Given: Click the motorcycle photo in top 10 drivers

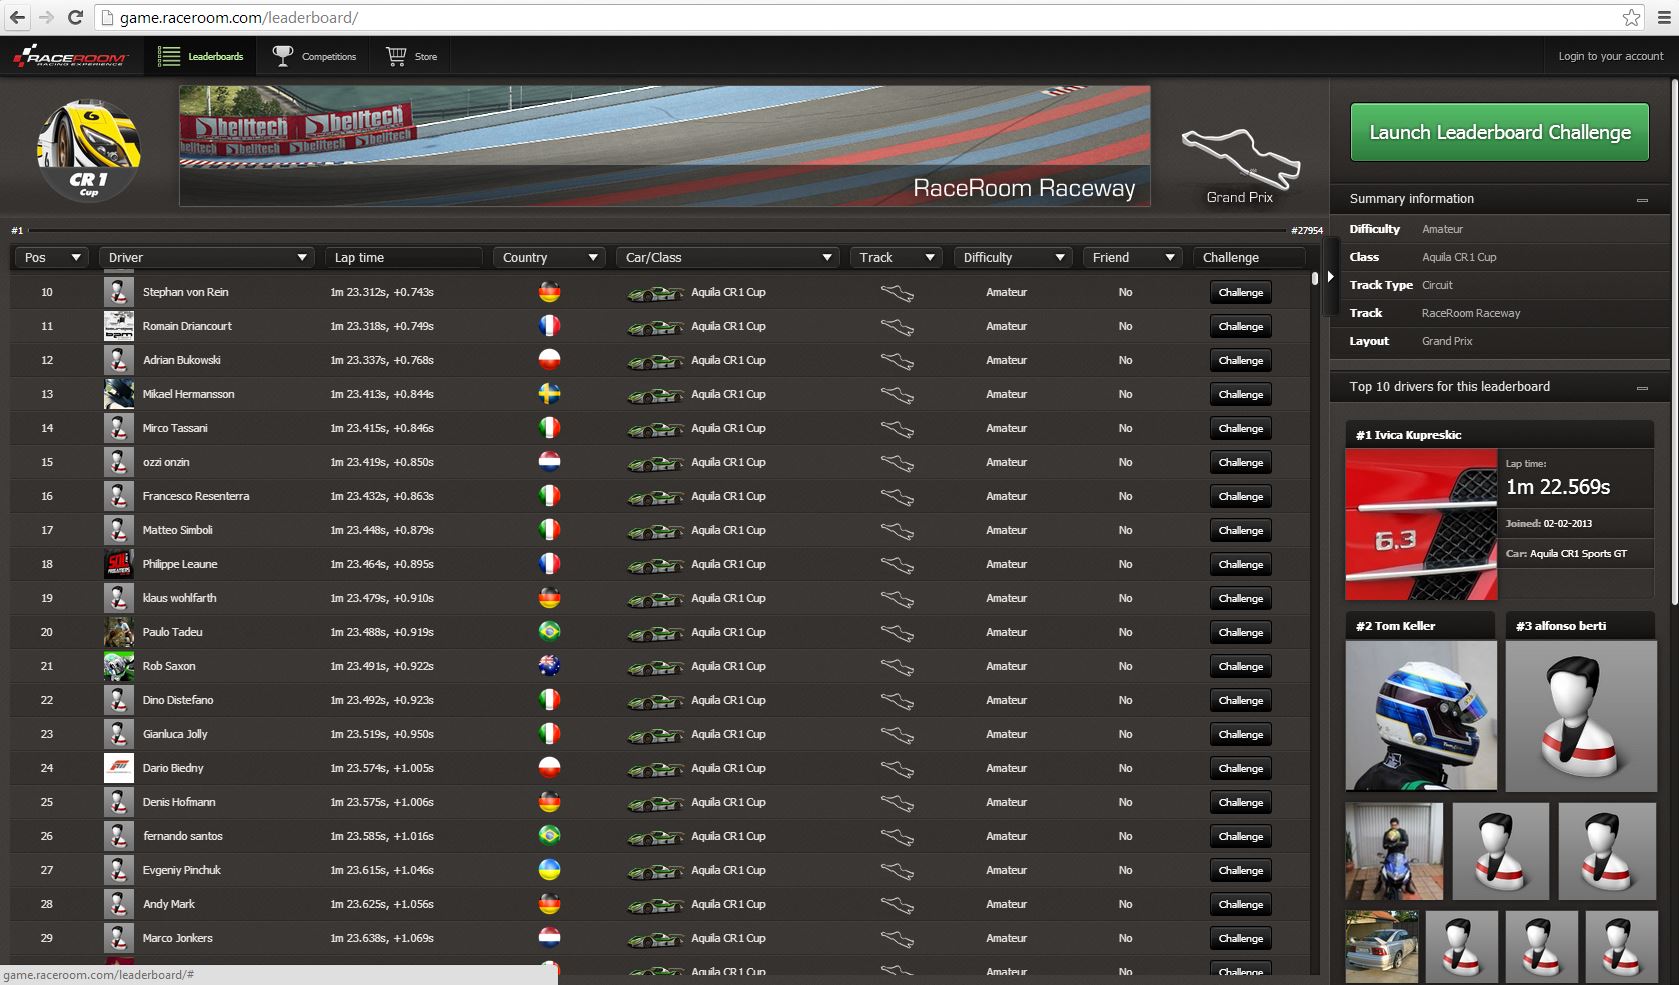Looking at the screenshot, I should pyautogui.click(x=1394, y=851).
